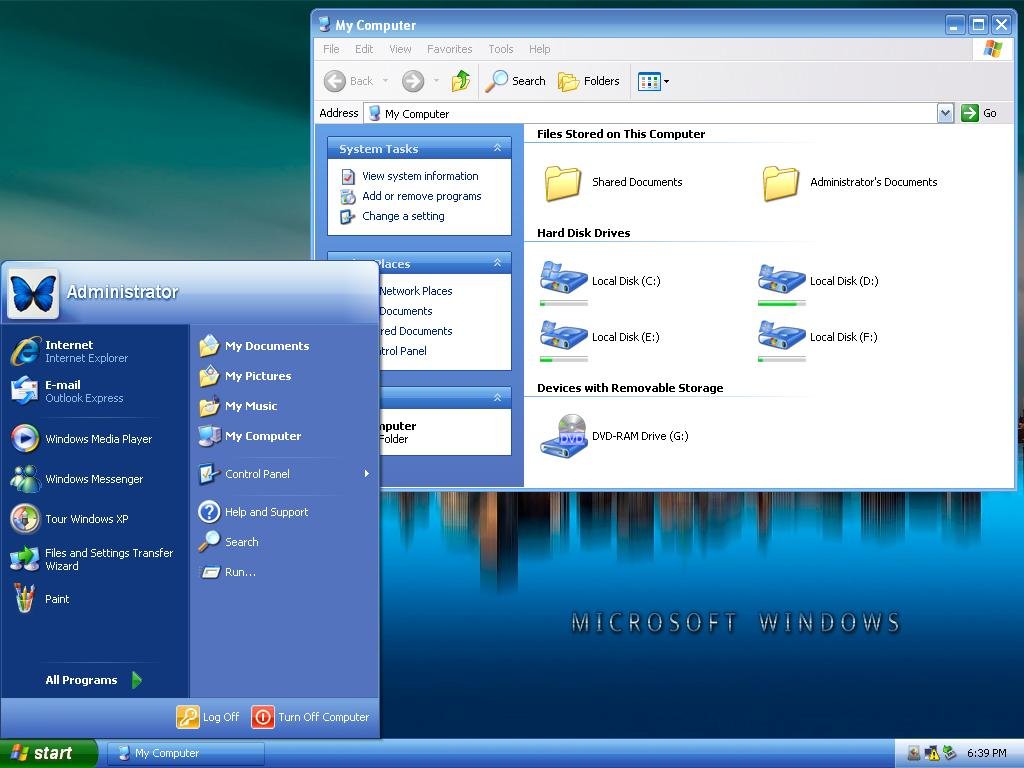This screenshot has height=768, width=1024.
Task: Click the Log Off button
Action: [x=209, y=717]
